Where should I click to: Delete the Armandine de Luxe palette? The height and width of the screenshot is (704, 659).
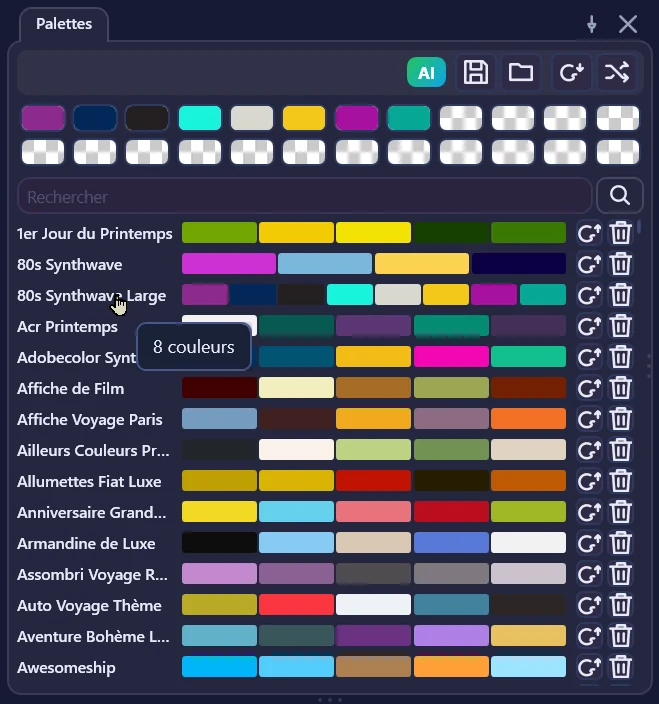coord(620,543)
